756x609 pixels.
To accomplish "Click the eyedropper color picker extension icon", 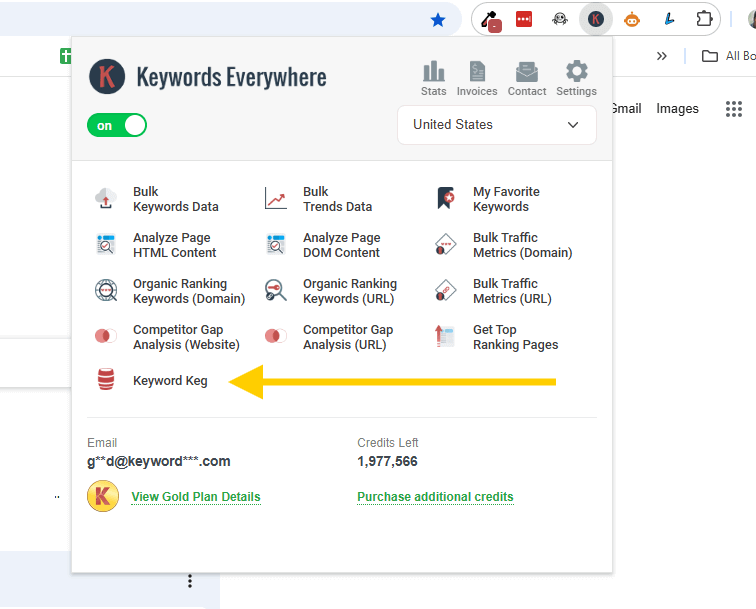I will [x=491, y=21].
